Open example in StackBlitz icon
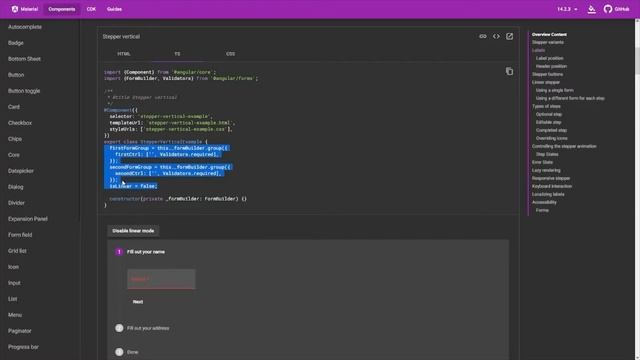Viewport: 640px width, 360px height. [509, 36]
